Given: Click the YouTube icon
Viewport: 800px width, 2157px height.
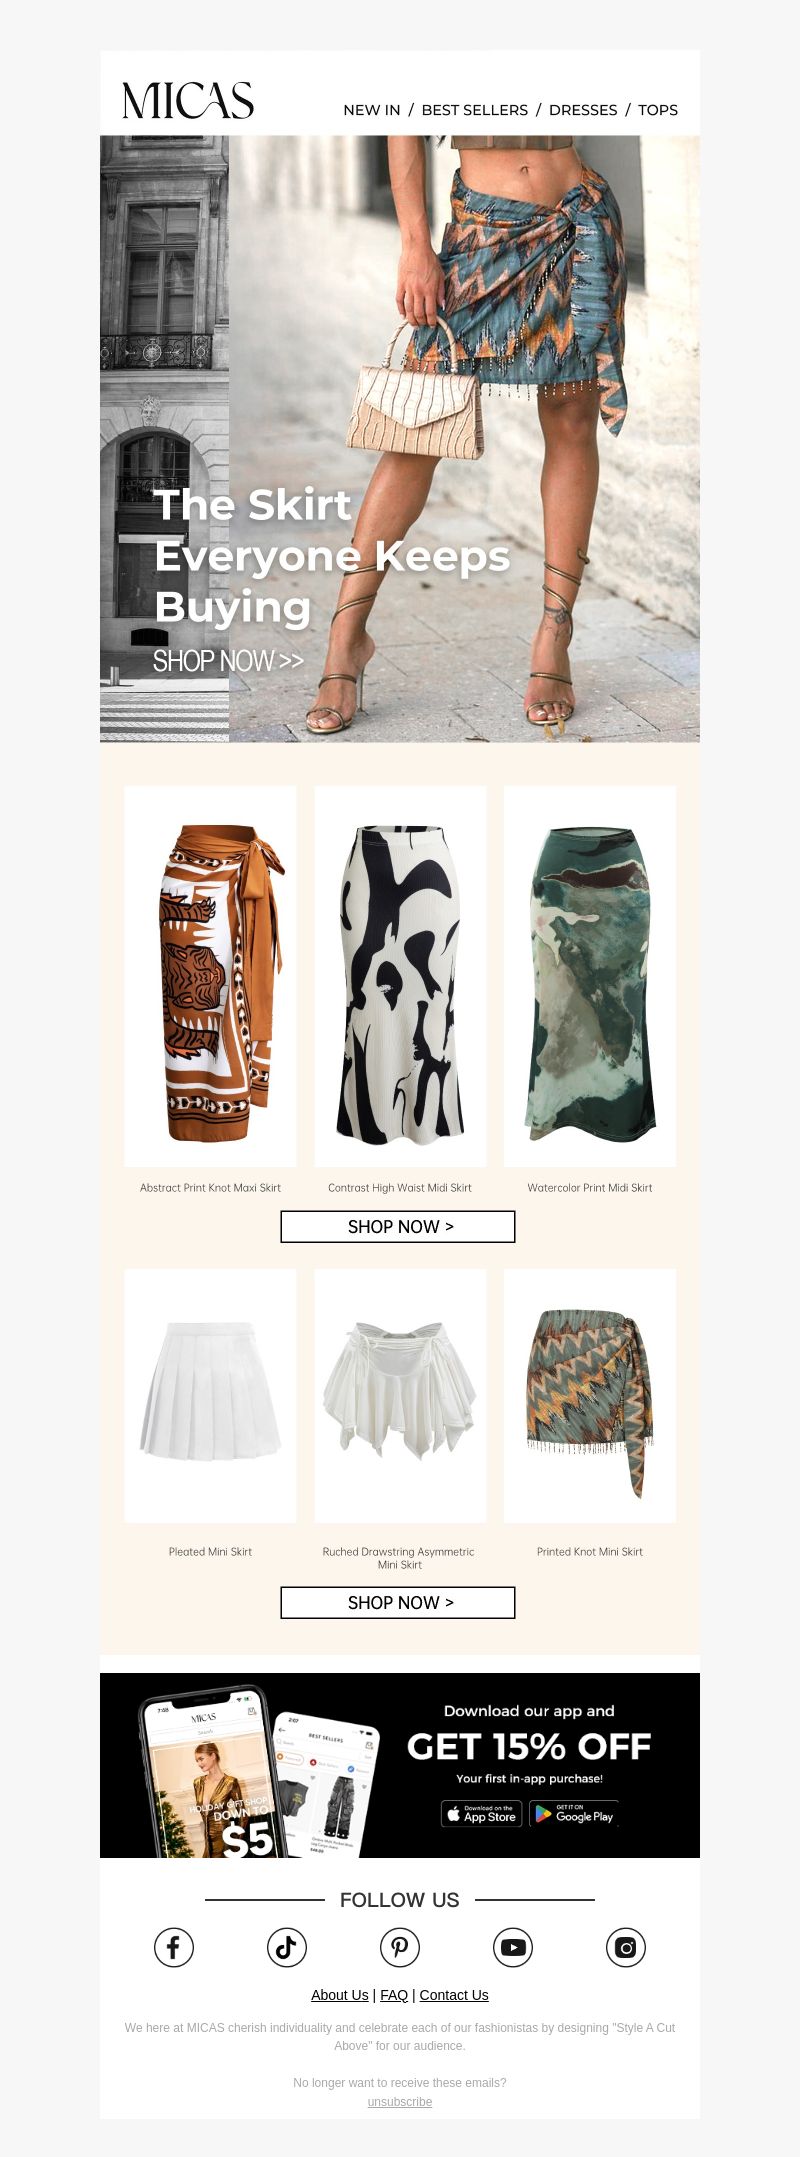Looking at the screenshot, I should coord(513,1947).
